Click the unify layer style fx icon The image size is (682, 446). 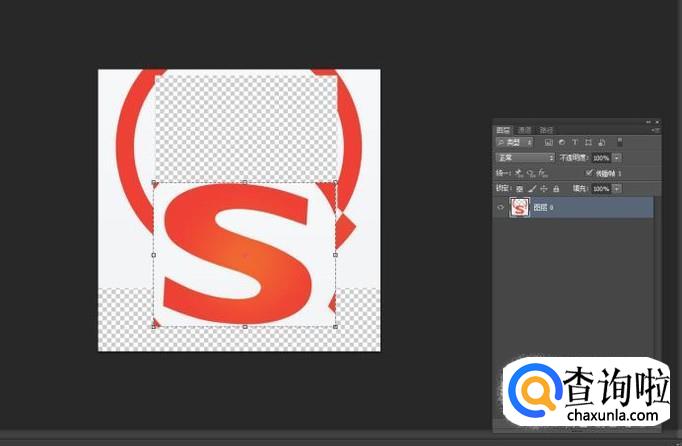pos(543,173)
